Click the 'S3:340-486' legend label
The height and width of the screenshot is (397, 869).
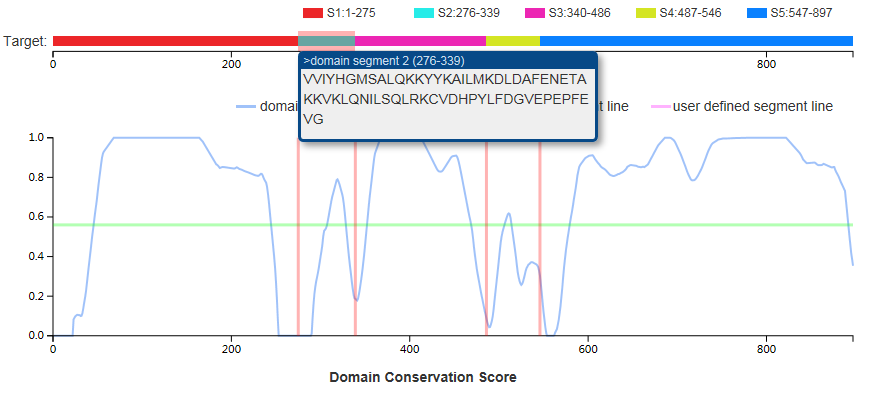[x=580, y=13]
